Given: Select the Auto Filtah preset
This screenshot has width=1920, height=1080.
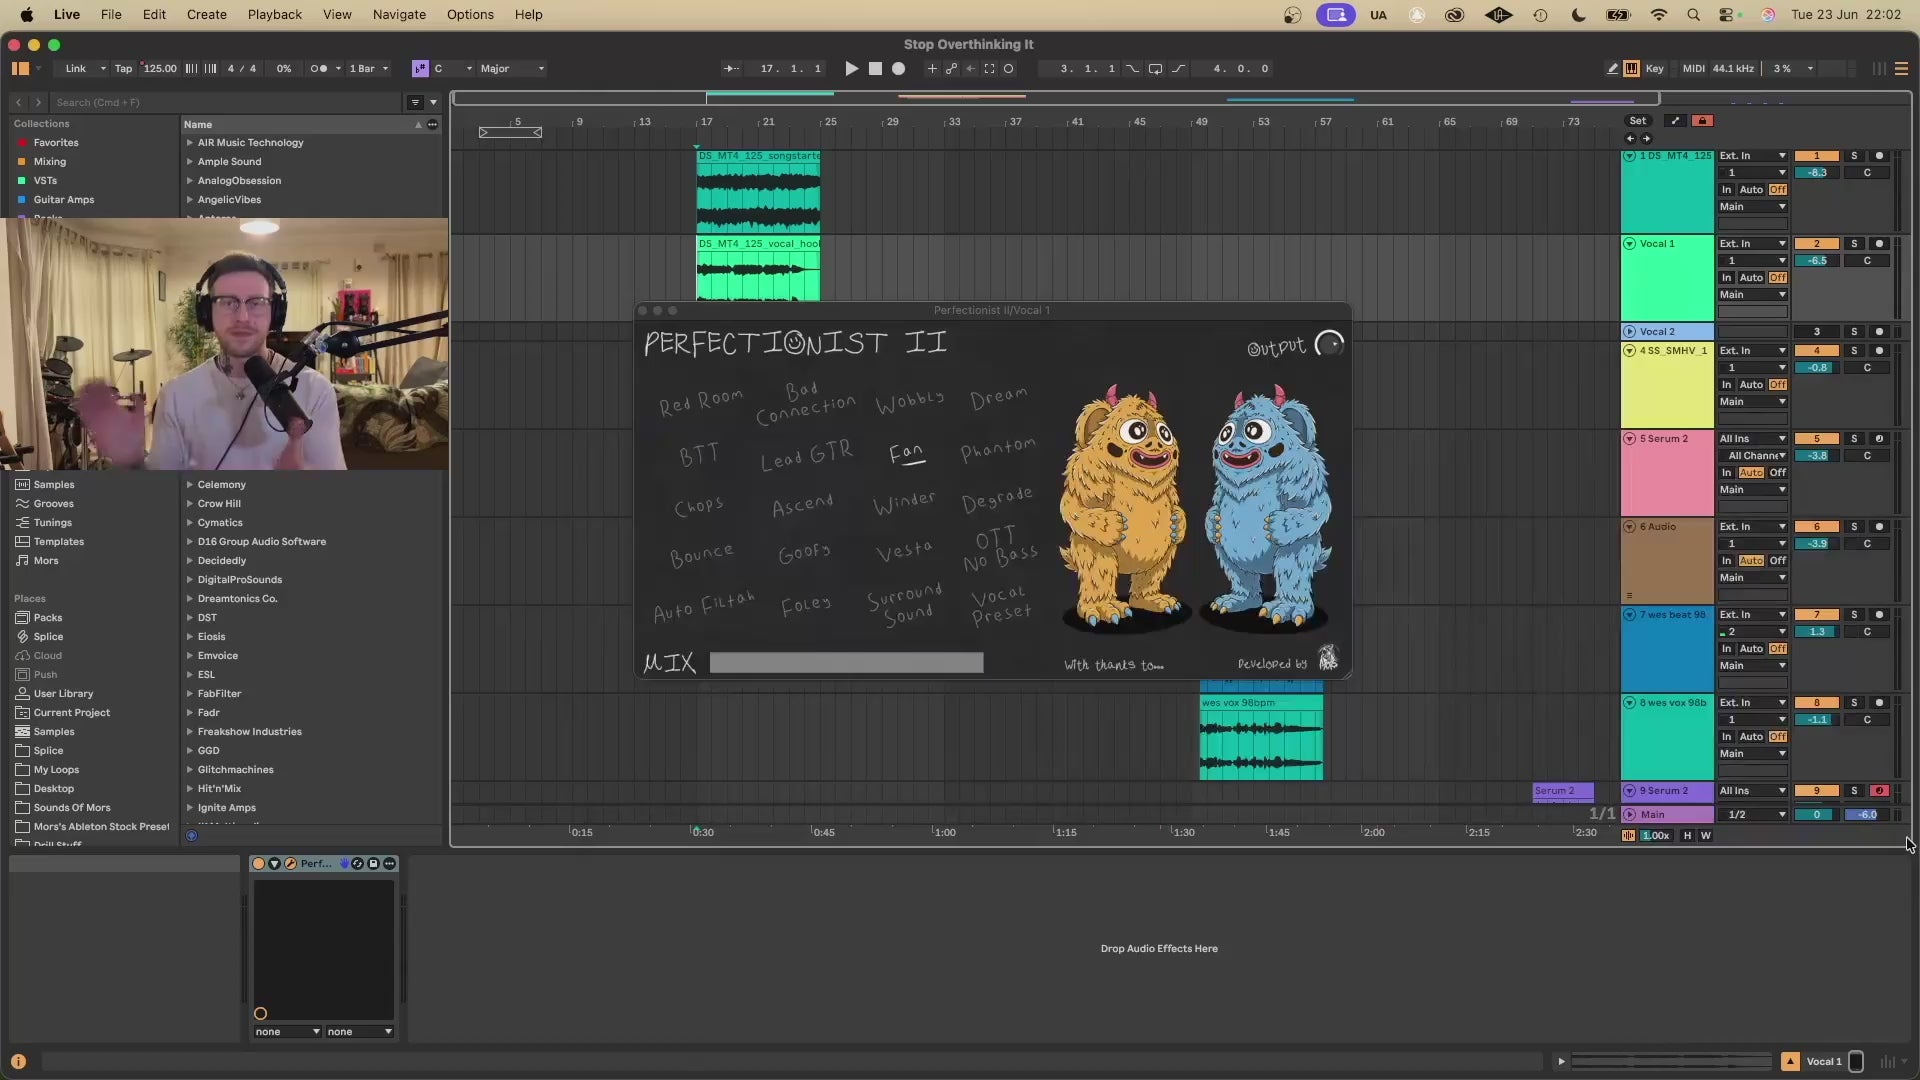Looking at the screenshot, I should pos(704,606).
